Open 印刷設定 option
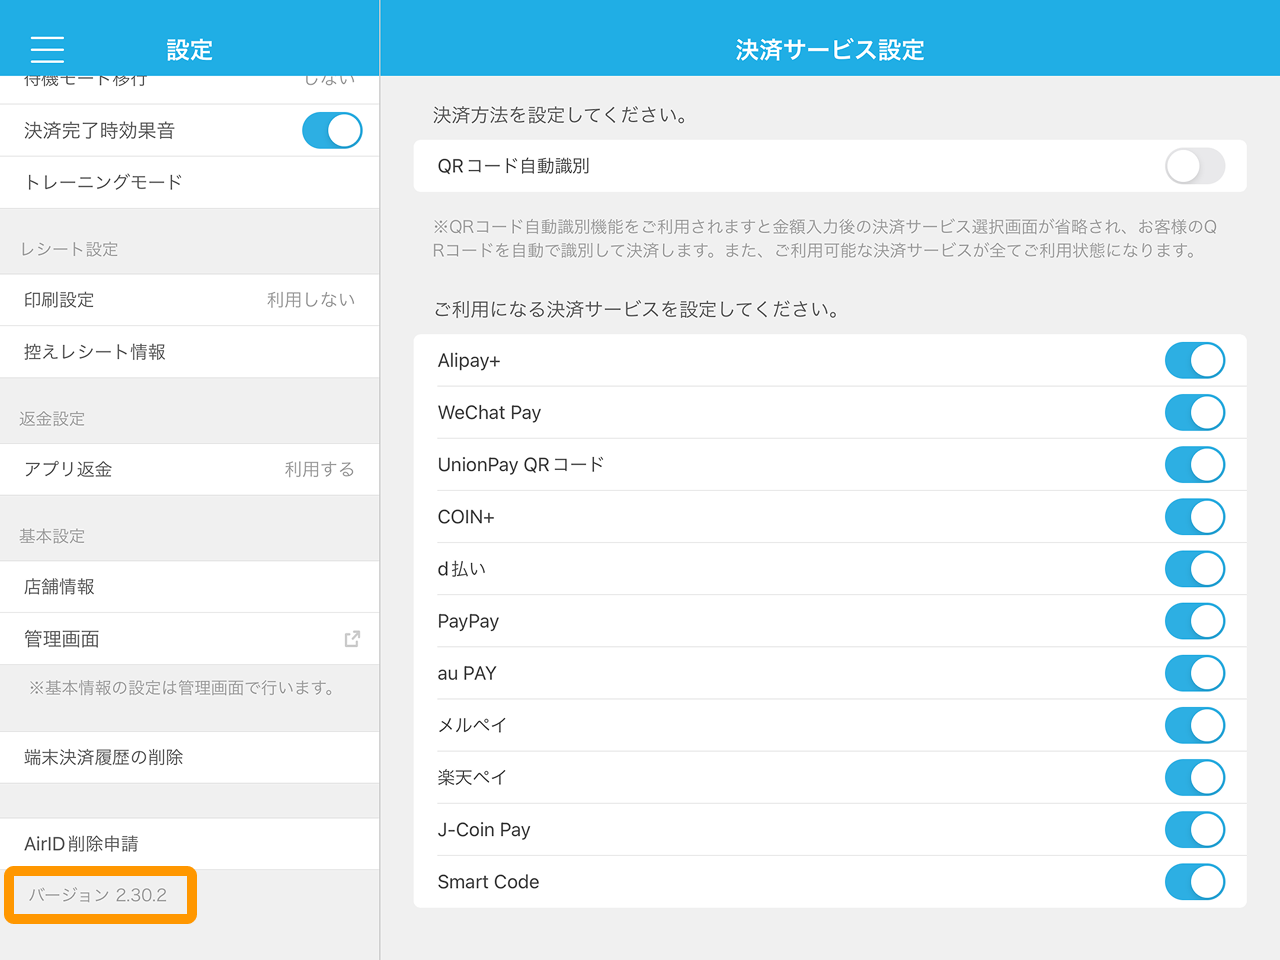The height and width of the screenshot is (960, 1280). [x=190, y=300]
